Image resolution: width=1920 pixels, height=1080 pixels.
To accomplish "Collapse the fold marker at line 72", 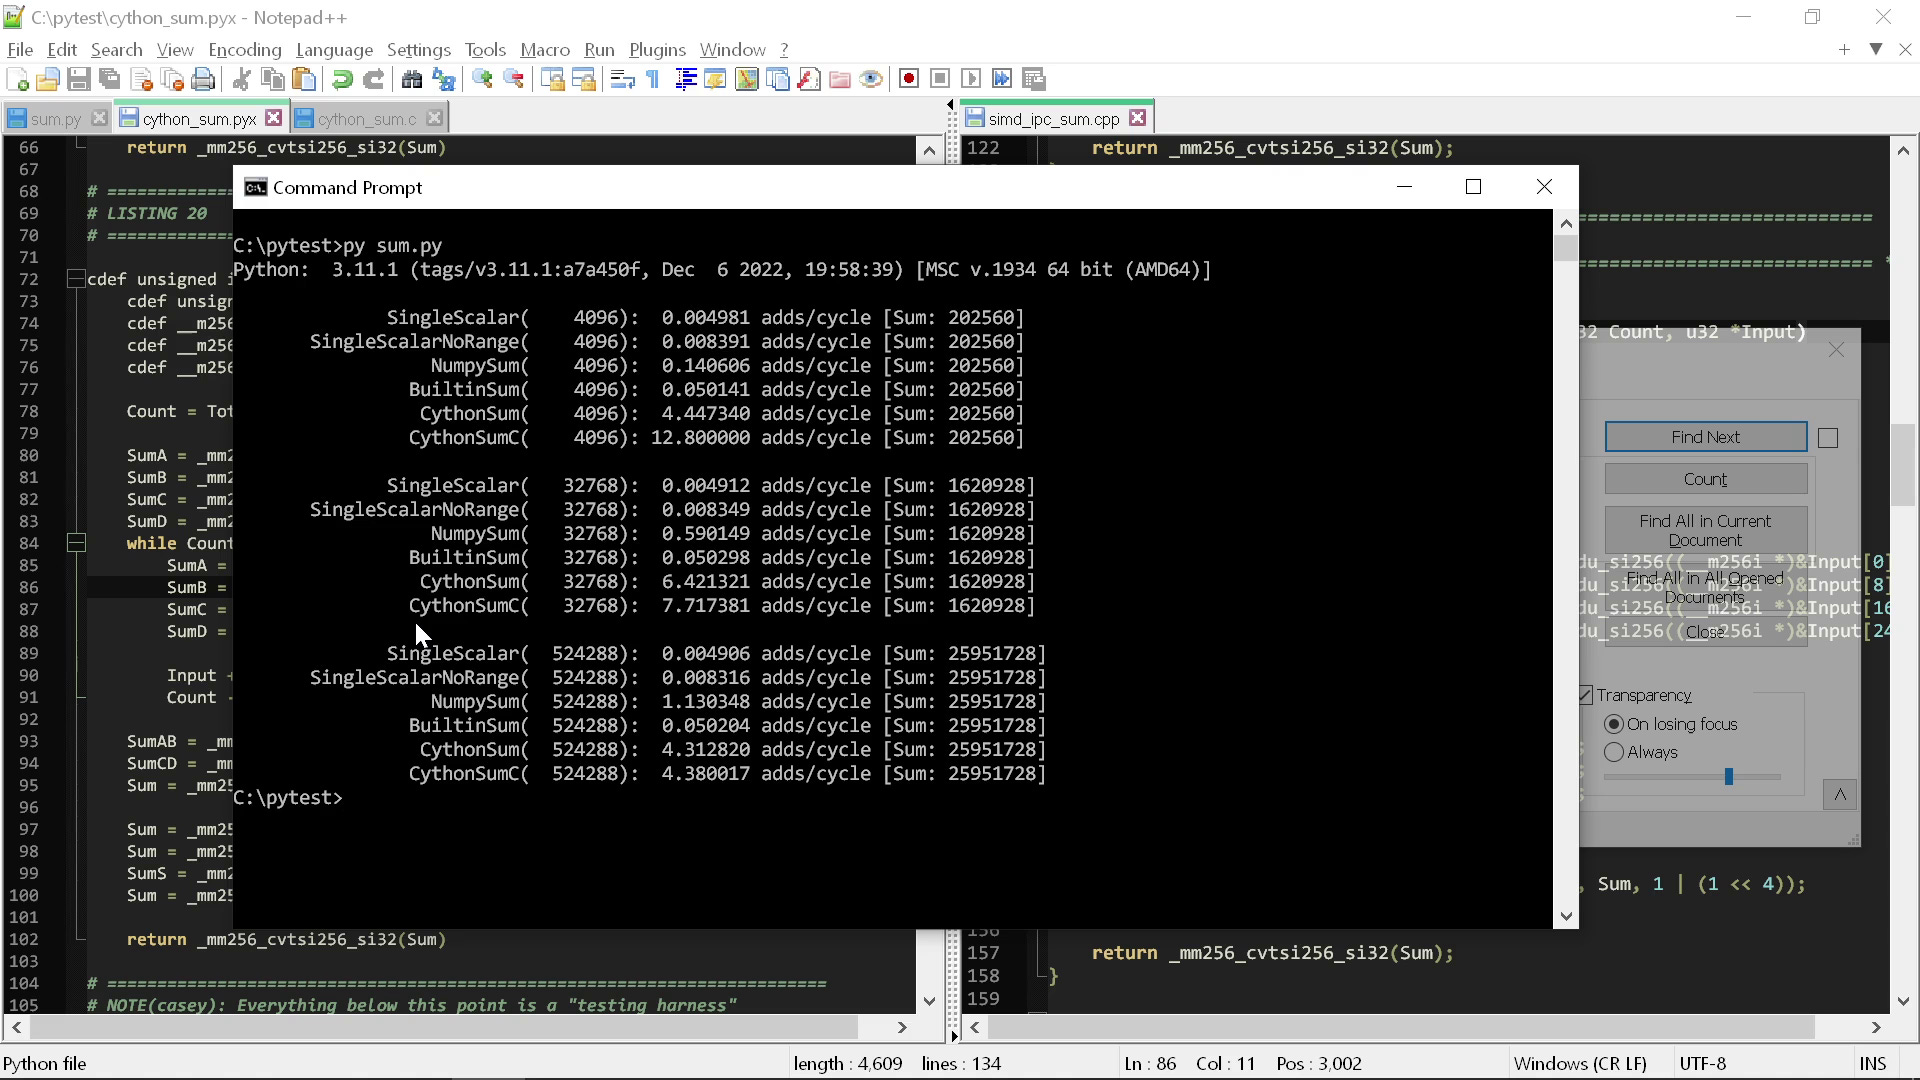I will 76,279.
